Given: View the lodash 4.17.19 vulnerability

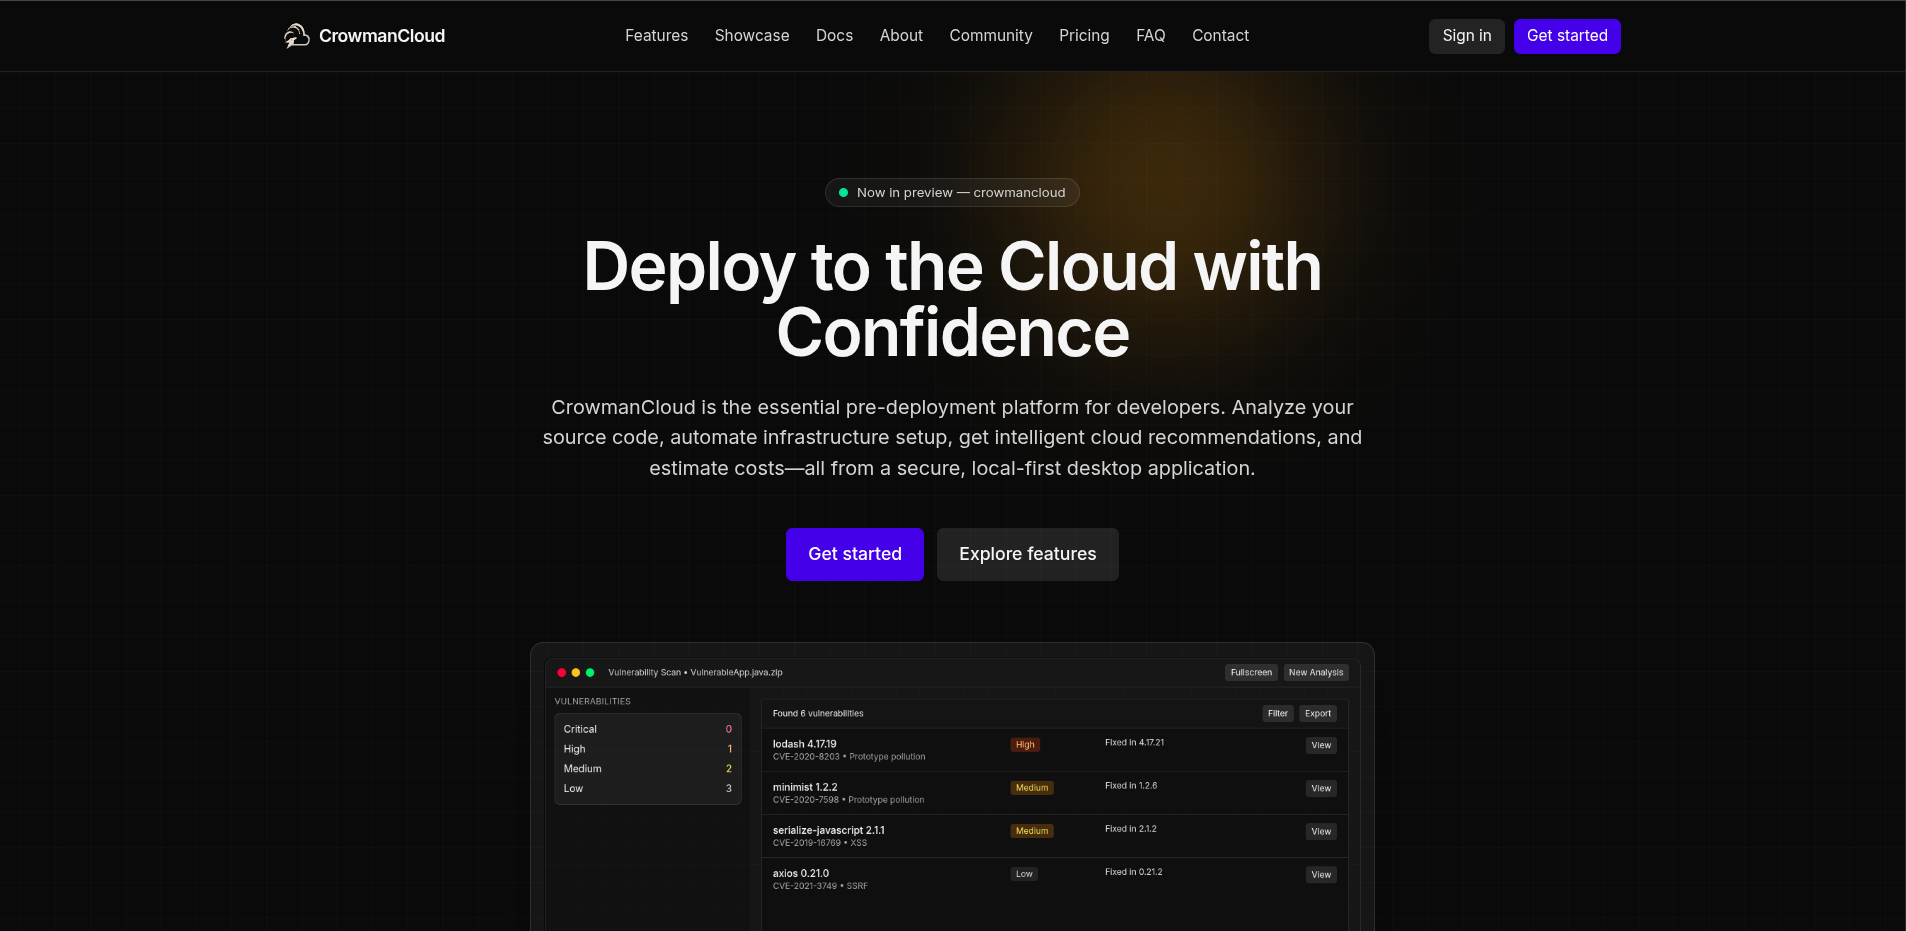Looking at the screenshot, I should point(1320,746).
